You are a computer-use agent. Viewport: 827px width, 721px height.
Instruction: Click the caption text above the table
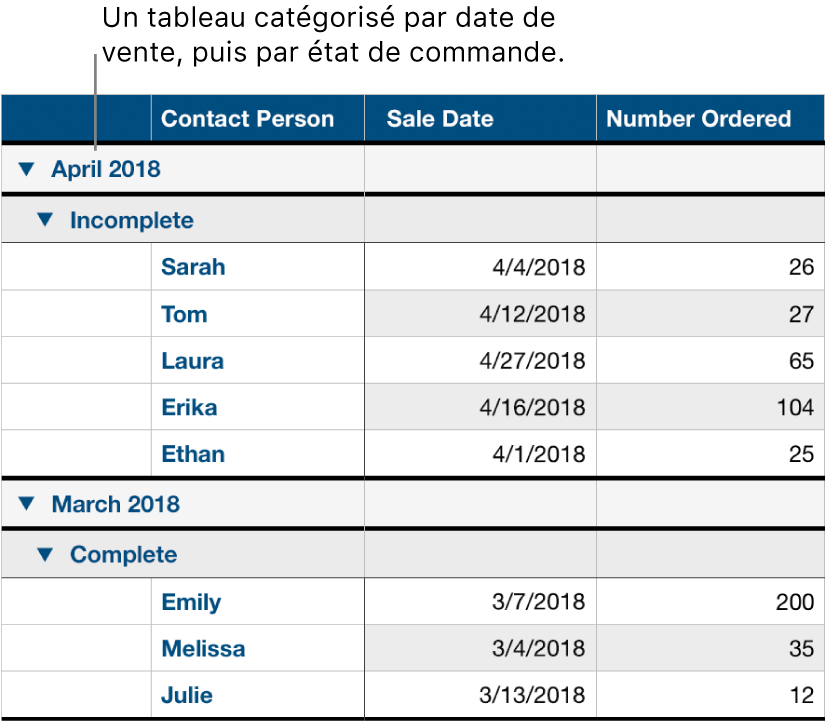pyautogui.click(x=330, y=35)
